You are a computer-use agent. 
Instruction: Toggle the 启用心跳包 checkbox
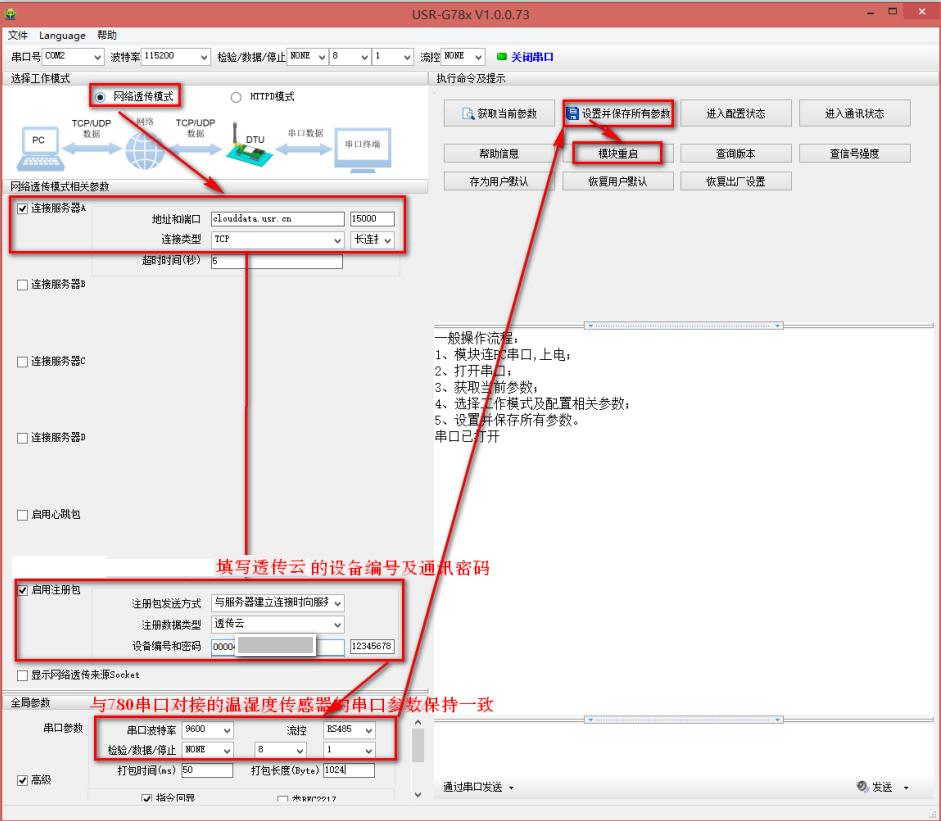(x=22, y=515)
